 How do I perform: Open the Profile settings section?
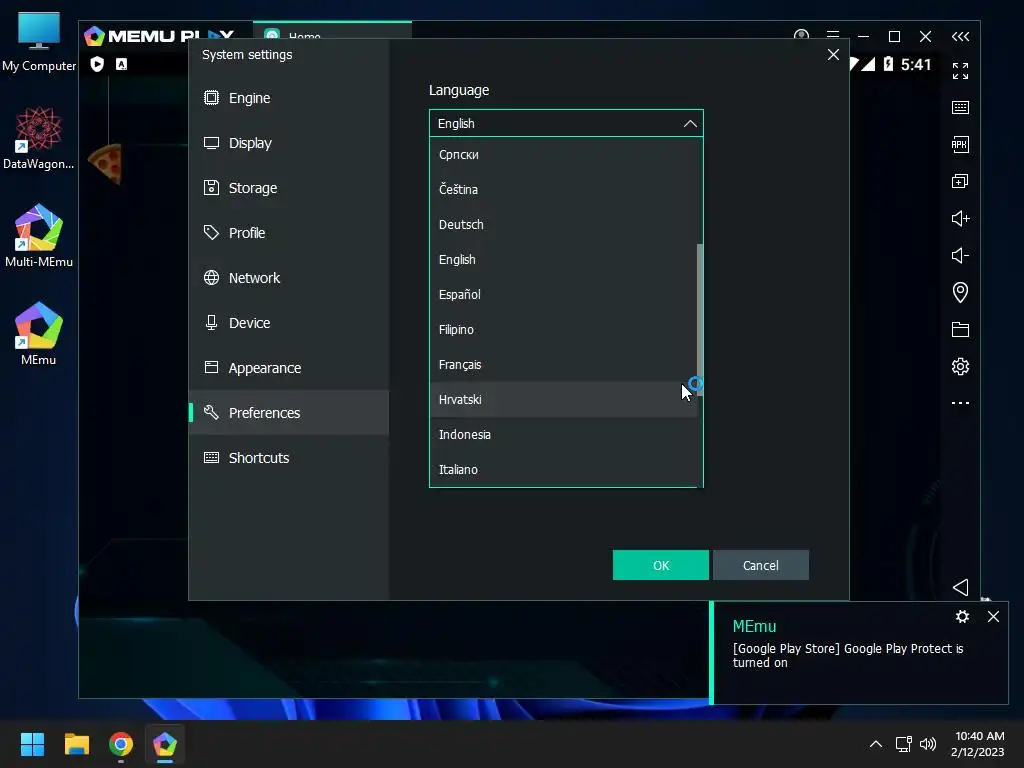pyautogui.click(x=289, y=233)
